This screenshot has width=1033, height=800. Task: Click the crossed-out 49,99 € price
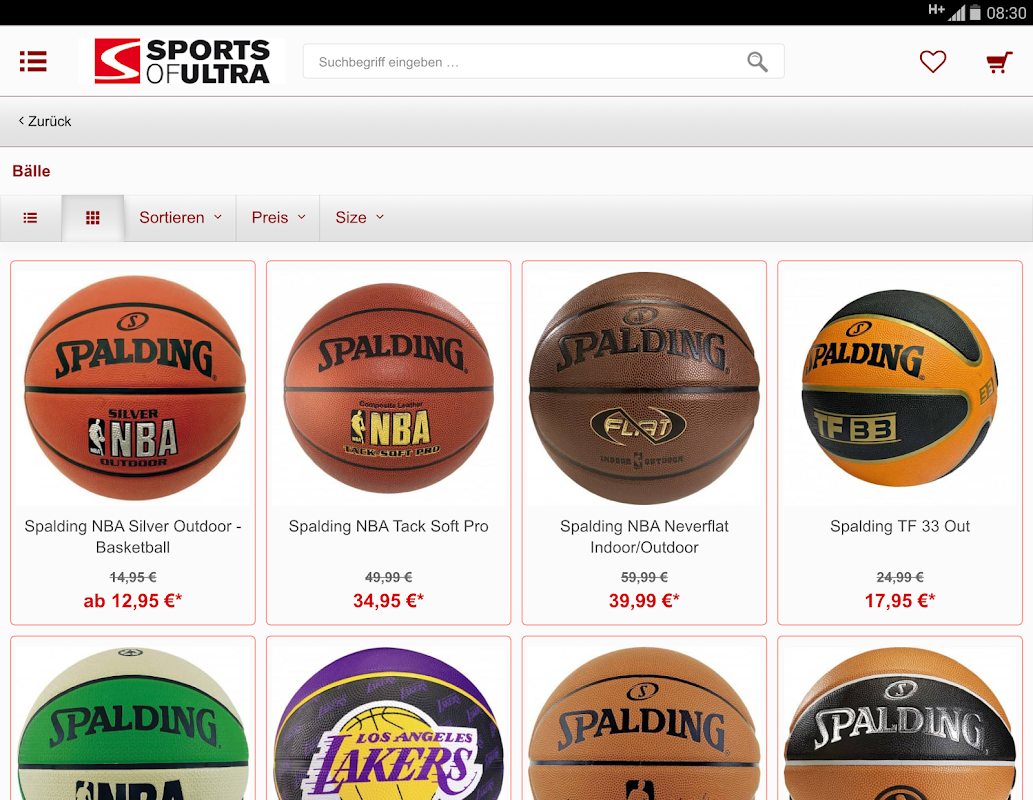(x=389, y=577)
